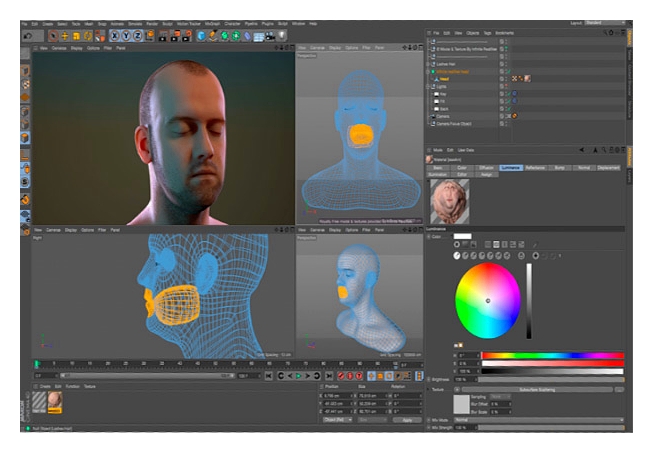
Task: Switch to the Bump material tab
Action: tap(559, 168)
